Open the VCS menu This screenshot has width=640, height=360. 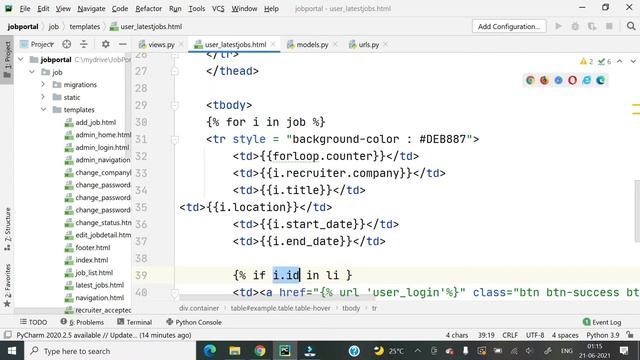pos(218,8)
